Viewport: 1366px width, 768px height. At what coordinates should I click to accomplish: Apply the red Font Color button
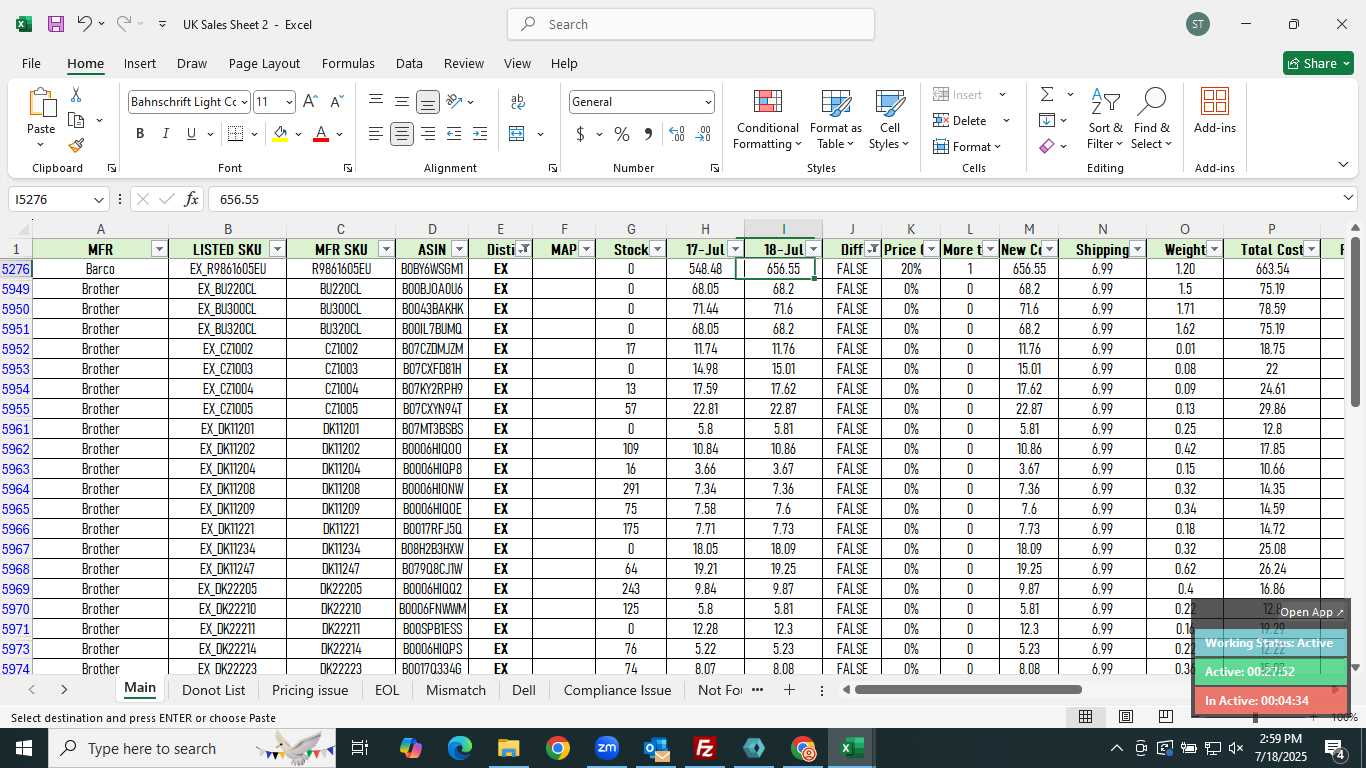tap(321, 134)
